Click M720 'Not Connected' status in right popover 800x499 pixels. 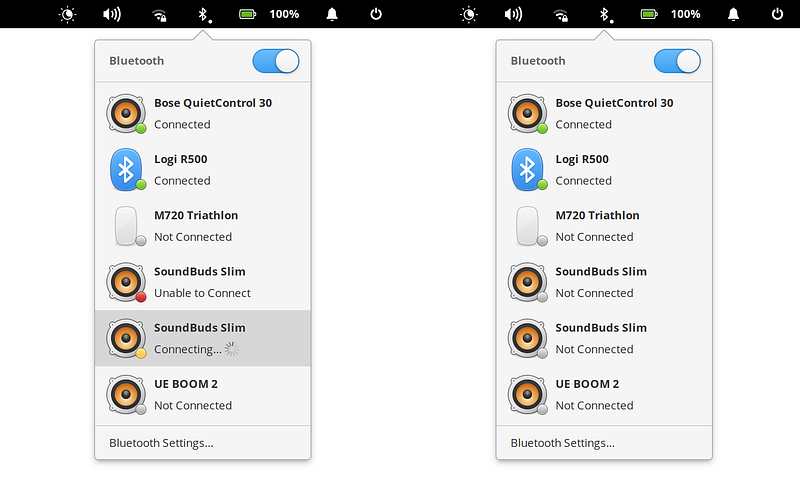pos(594,237)
